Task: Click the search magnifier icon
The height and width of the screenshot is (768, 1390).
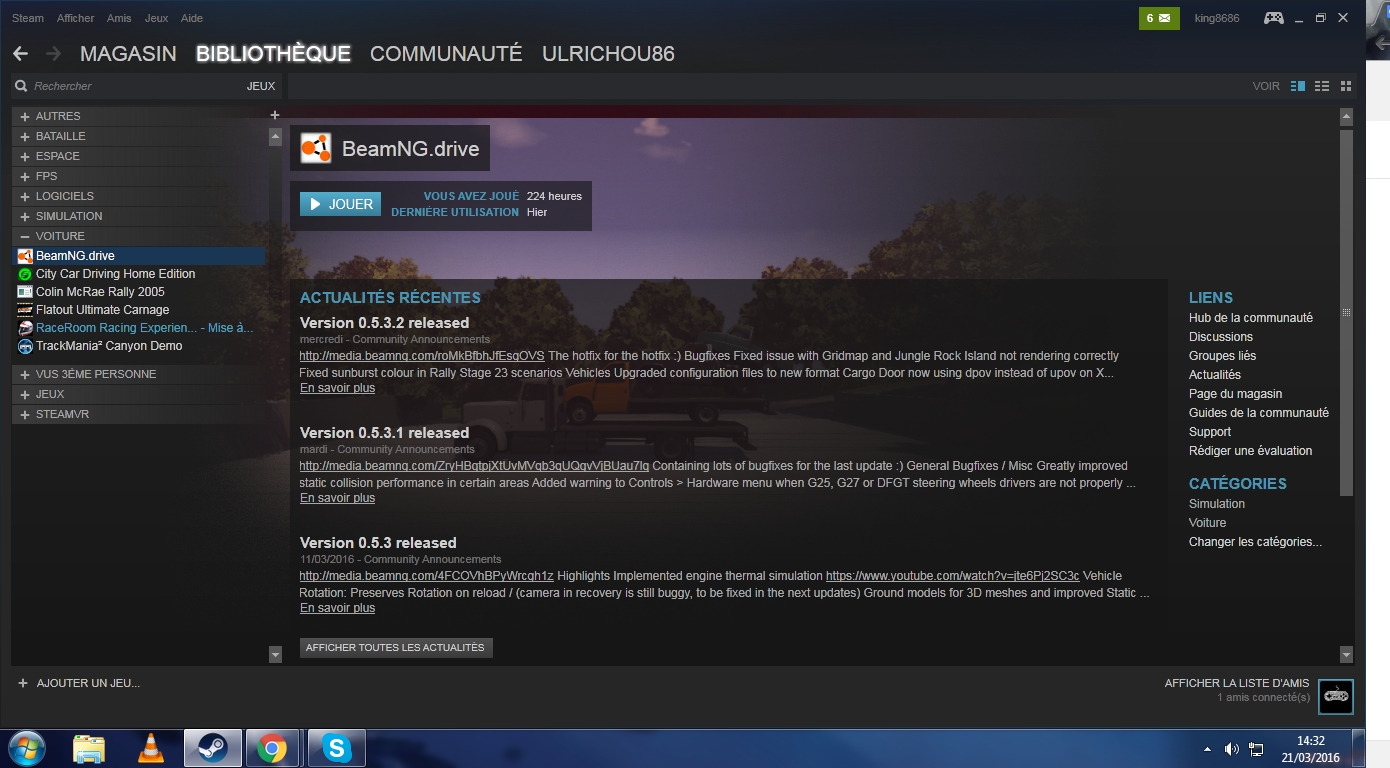Action: (x=21, y=86)
